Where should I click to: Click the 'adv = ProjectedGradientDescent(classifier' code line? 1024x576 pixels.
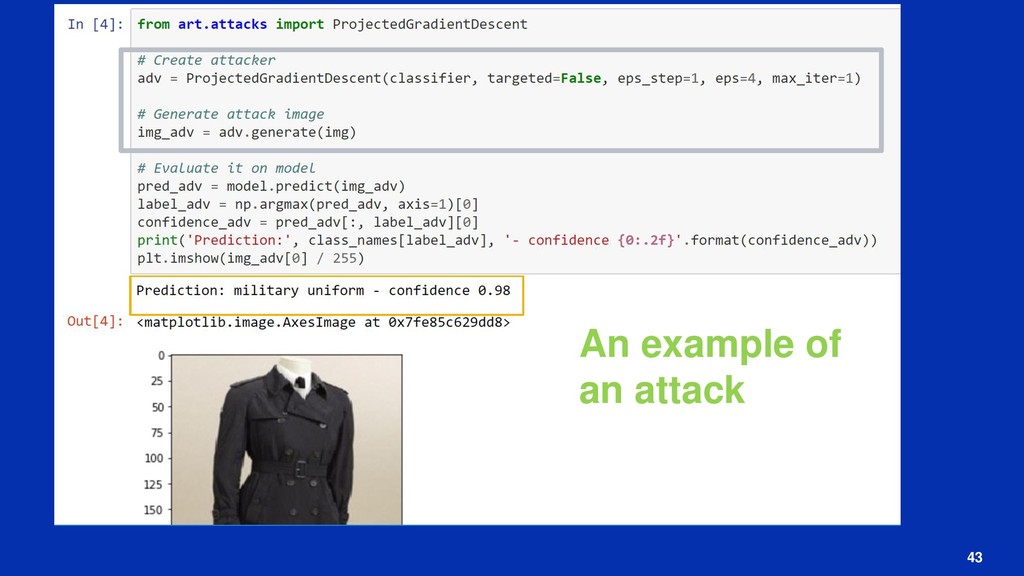coord(499,78)
